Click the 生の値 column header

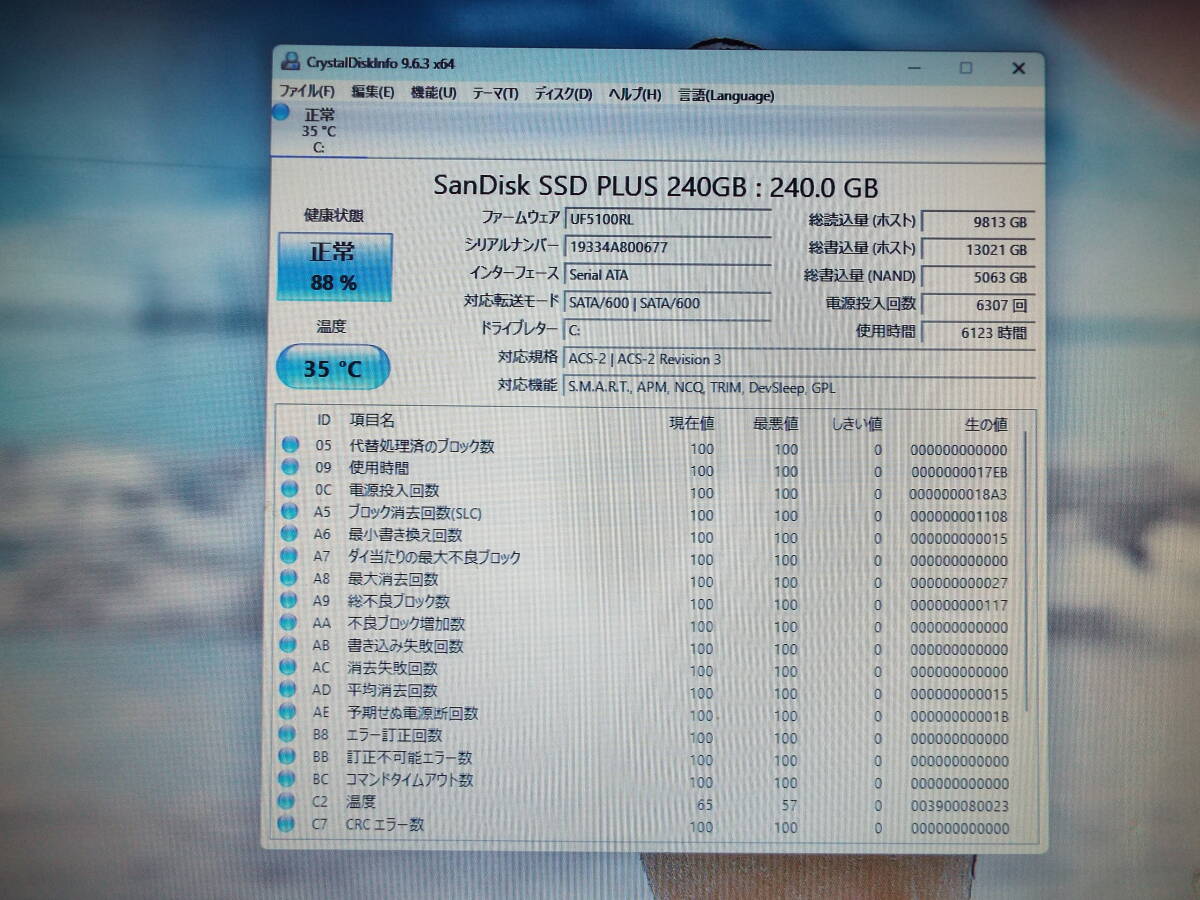coord(985,424)
